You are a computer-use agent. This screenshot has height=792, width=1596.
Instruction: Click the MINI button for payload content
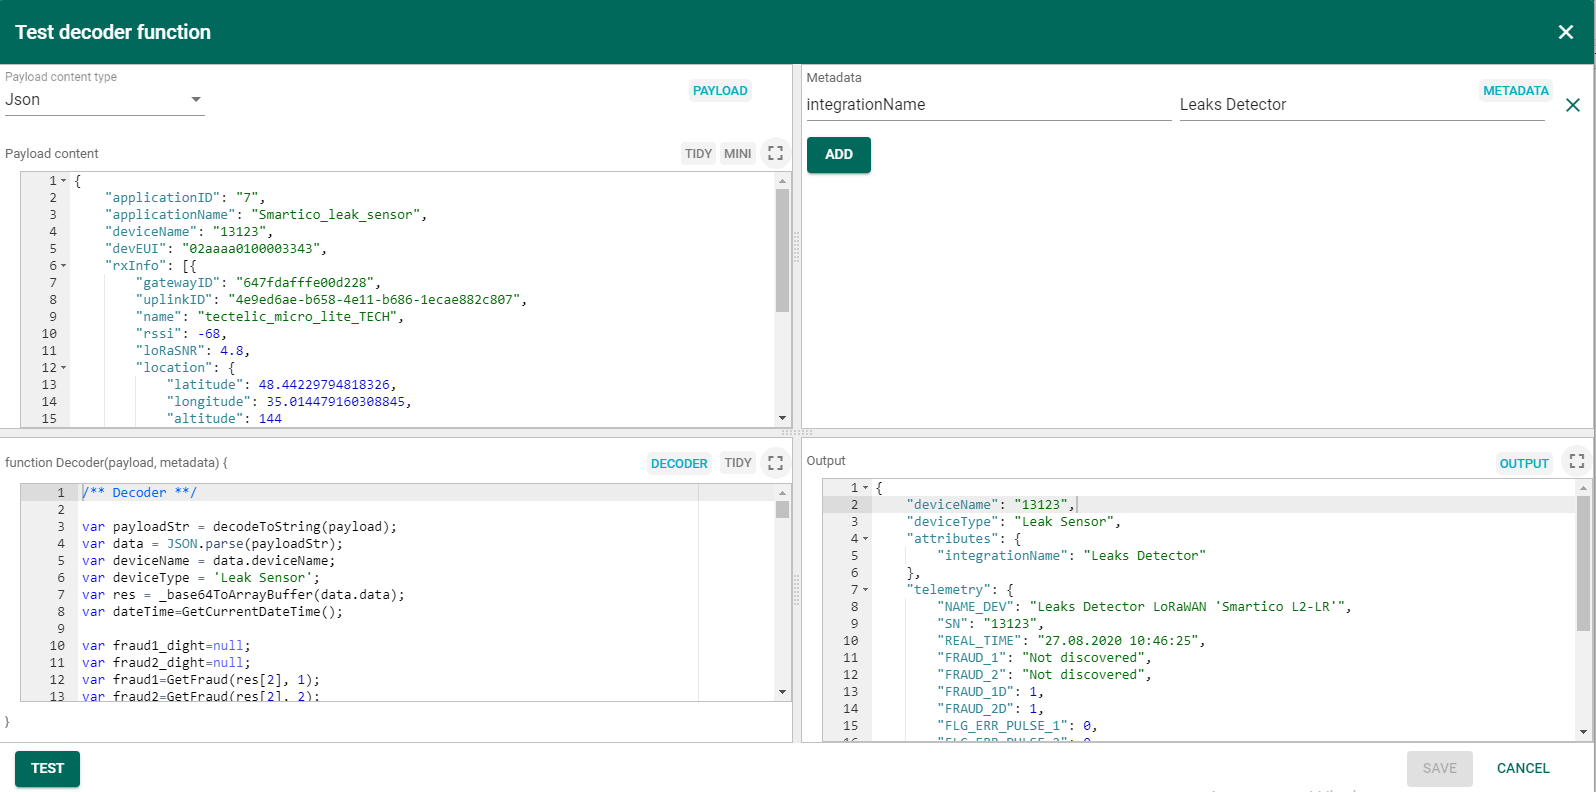pos(738,154)
